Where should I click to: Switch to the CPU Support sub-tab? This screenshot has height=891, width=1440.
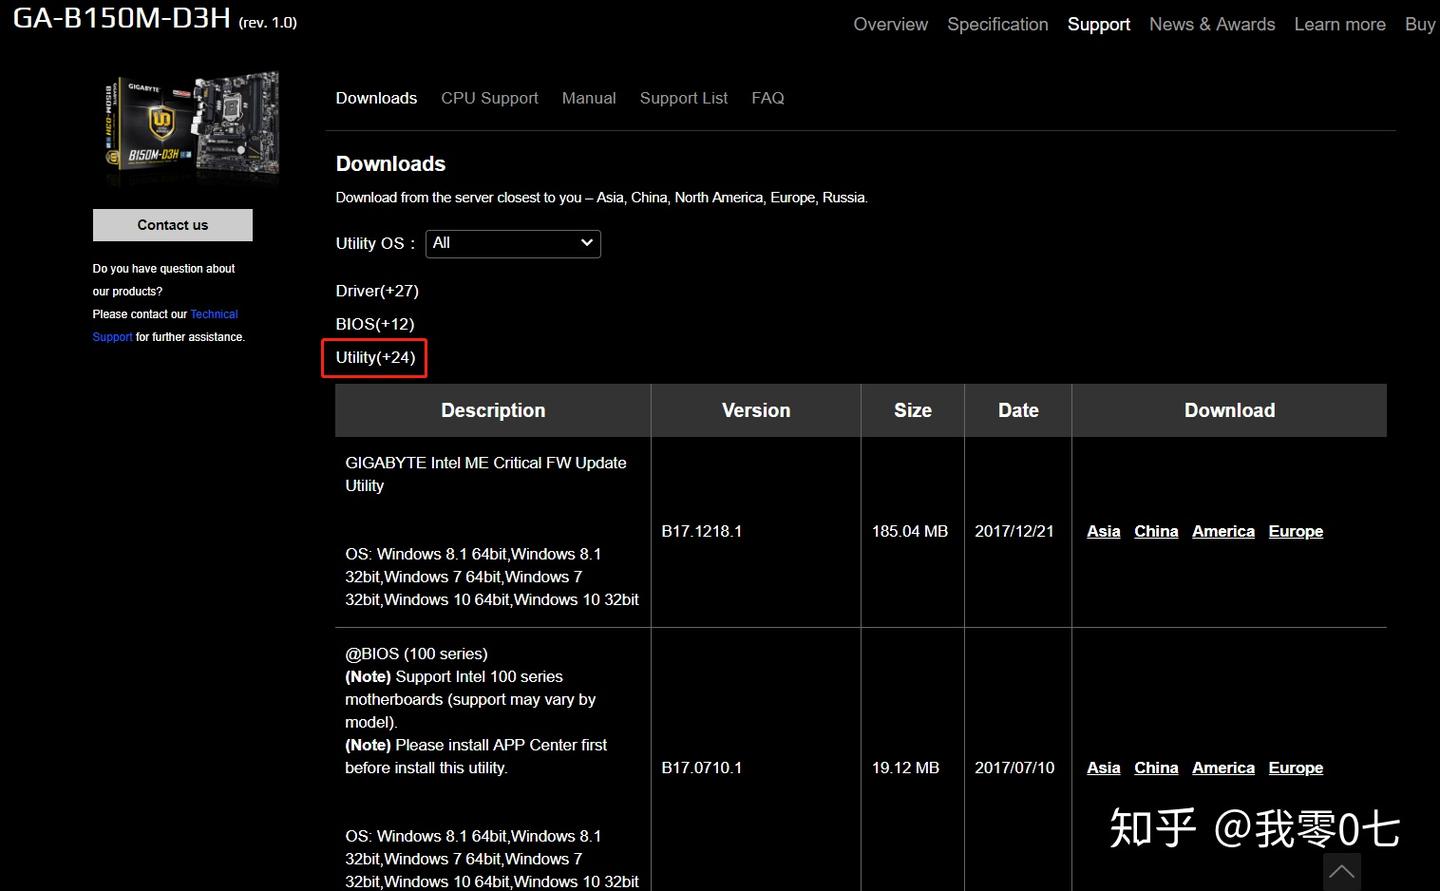489,98
